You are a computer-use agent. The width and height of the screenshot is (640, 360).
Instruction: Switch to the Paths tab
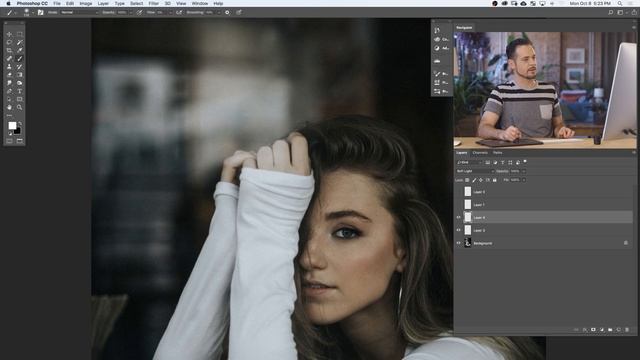(497, 153)
